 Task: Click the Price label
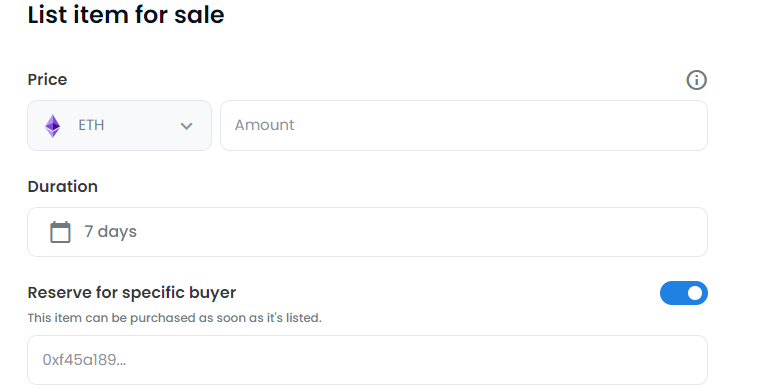(x=47, y=80)
